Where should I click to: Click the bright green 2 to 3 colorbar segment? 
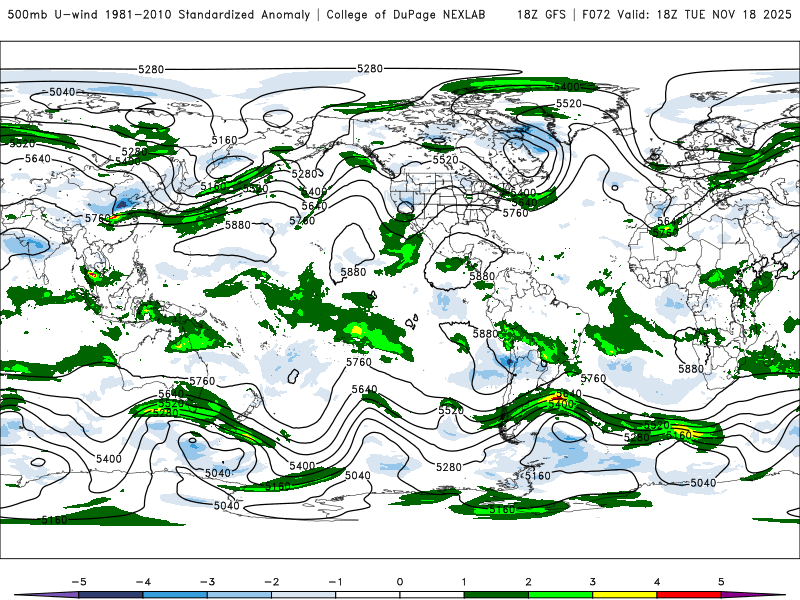coord(561,595)
